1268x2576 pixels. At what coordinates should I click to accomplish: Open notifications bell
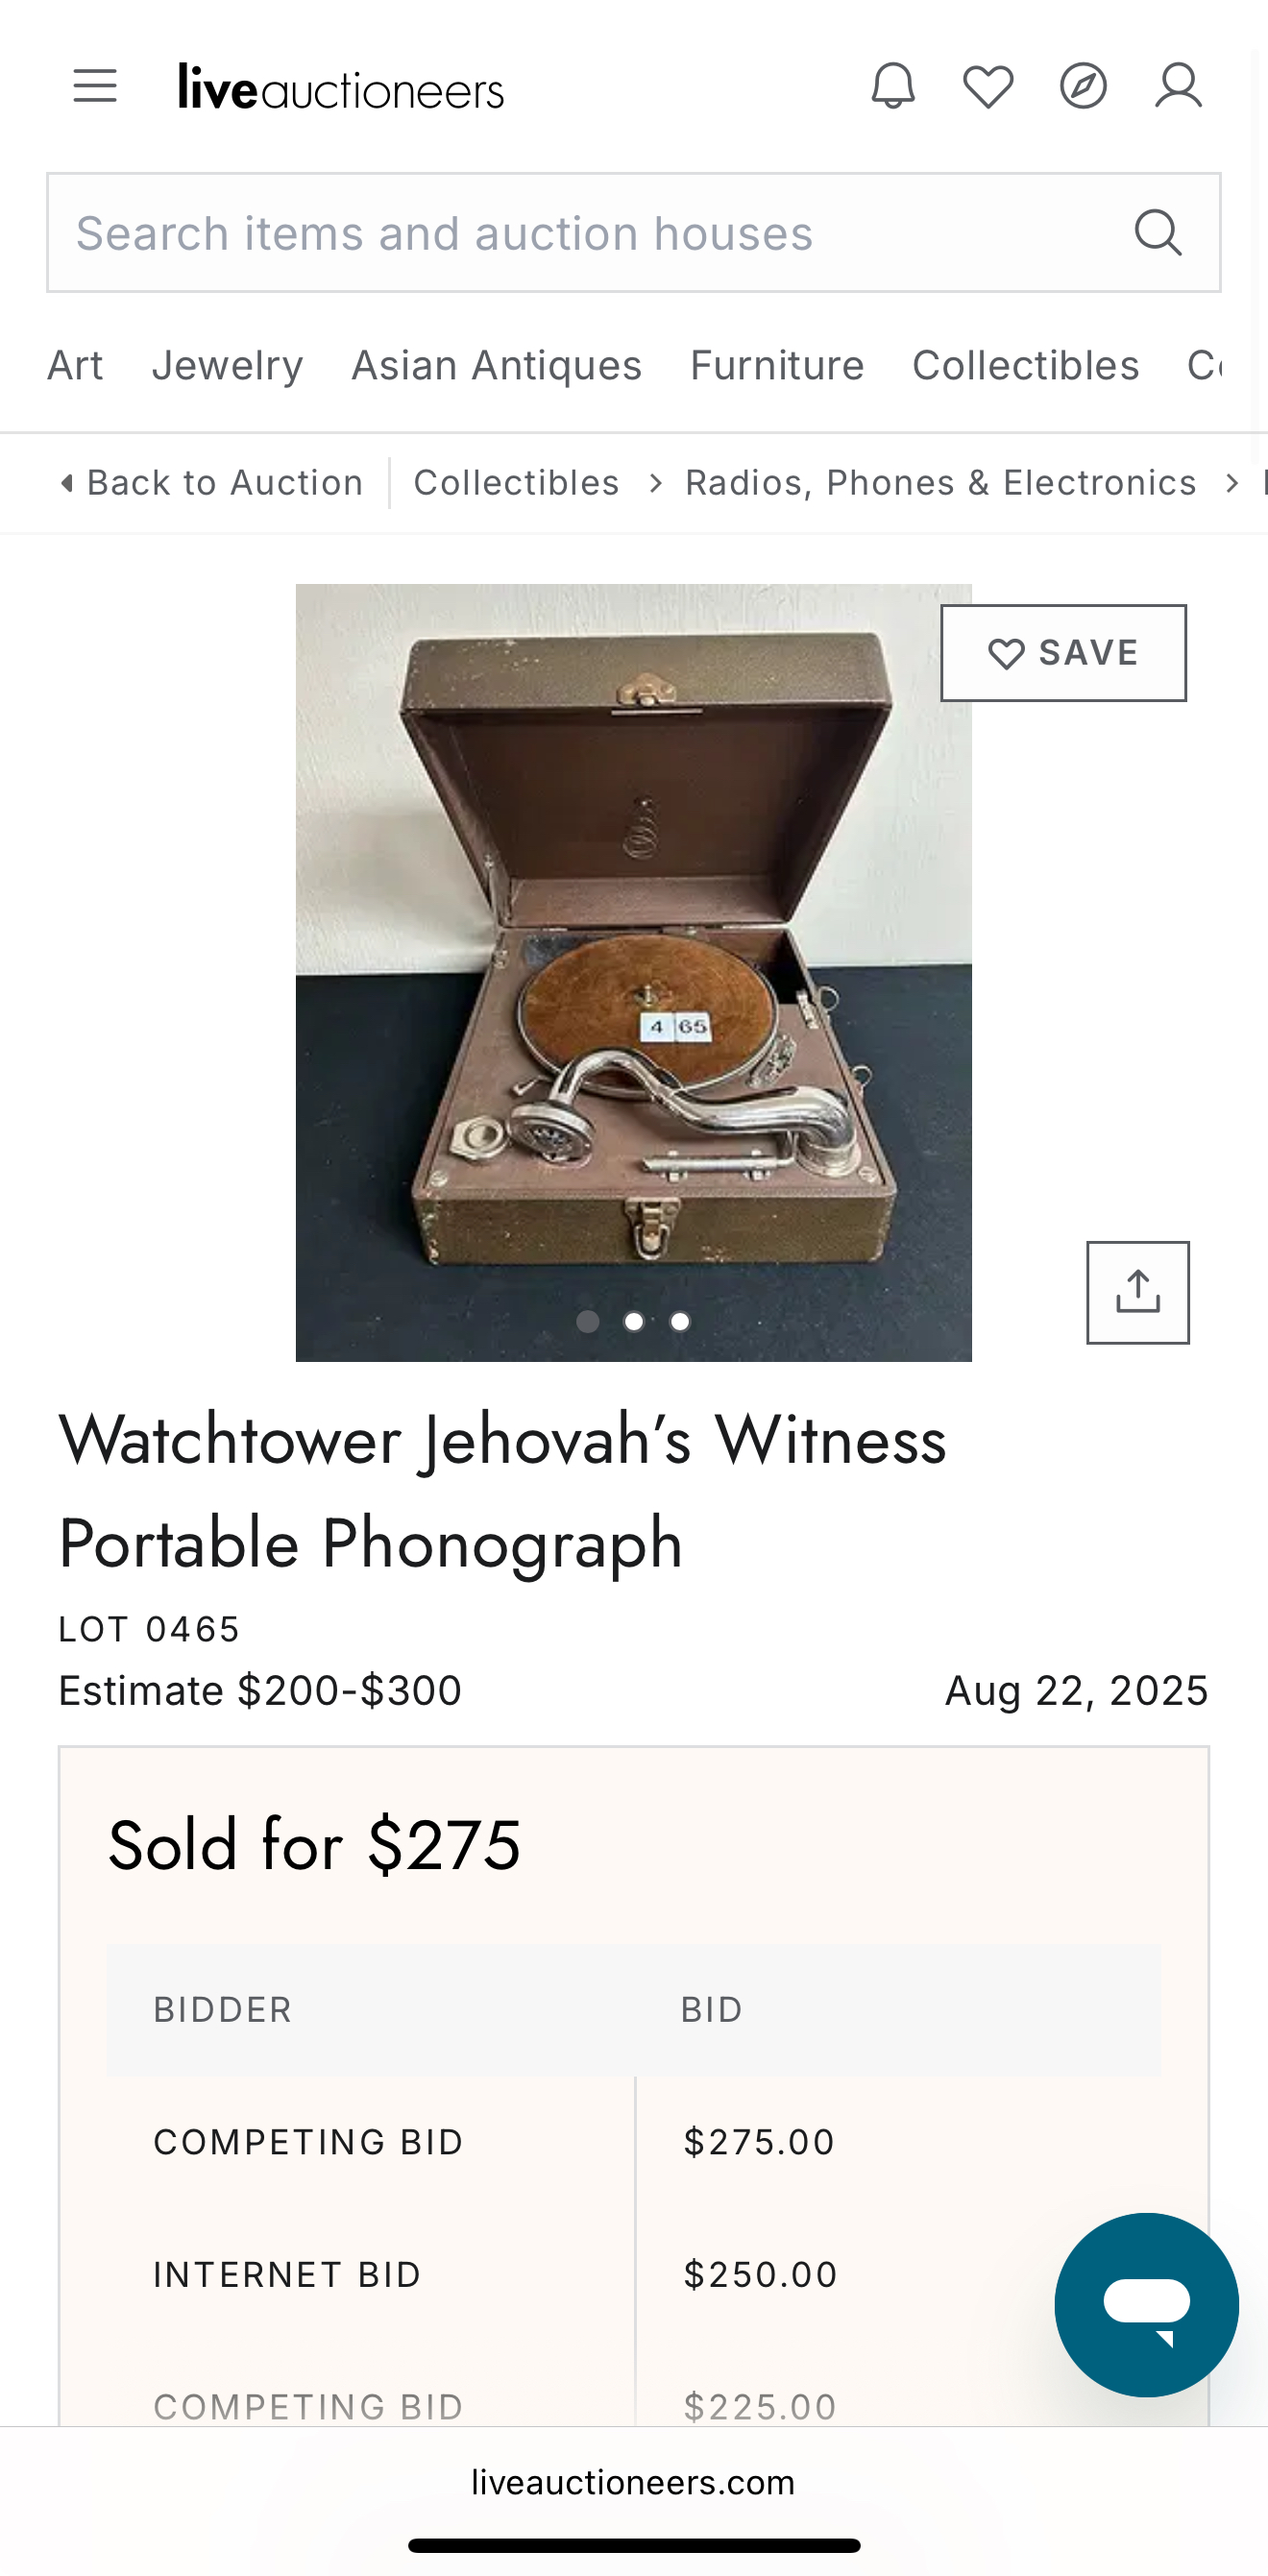pyautogui.click(x=893, y=86)
